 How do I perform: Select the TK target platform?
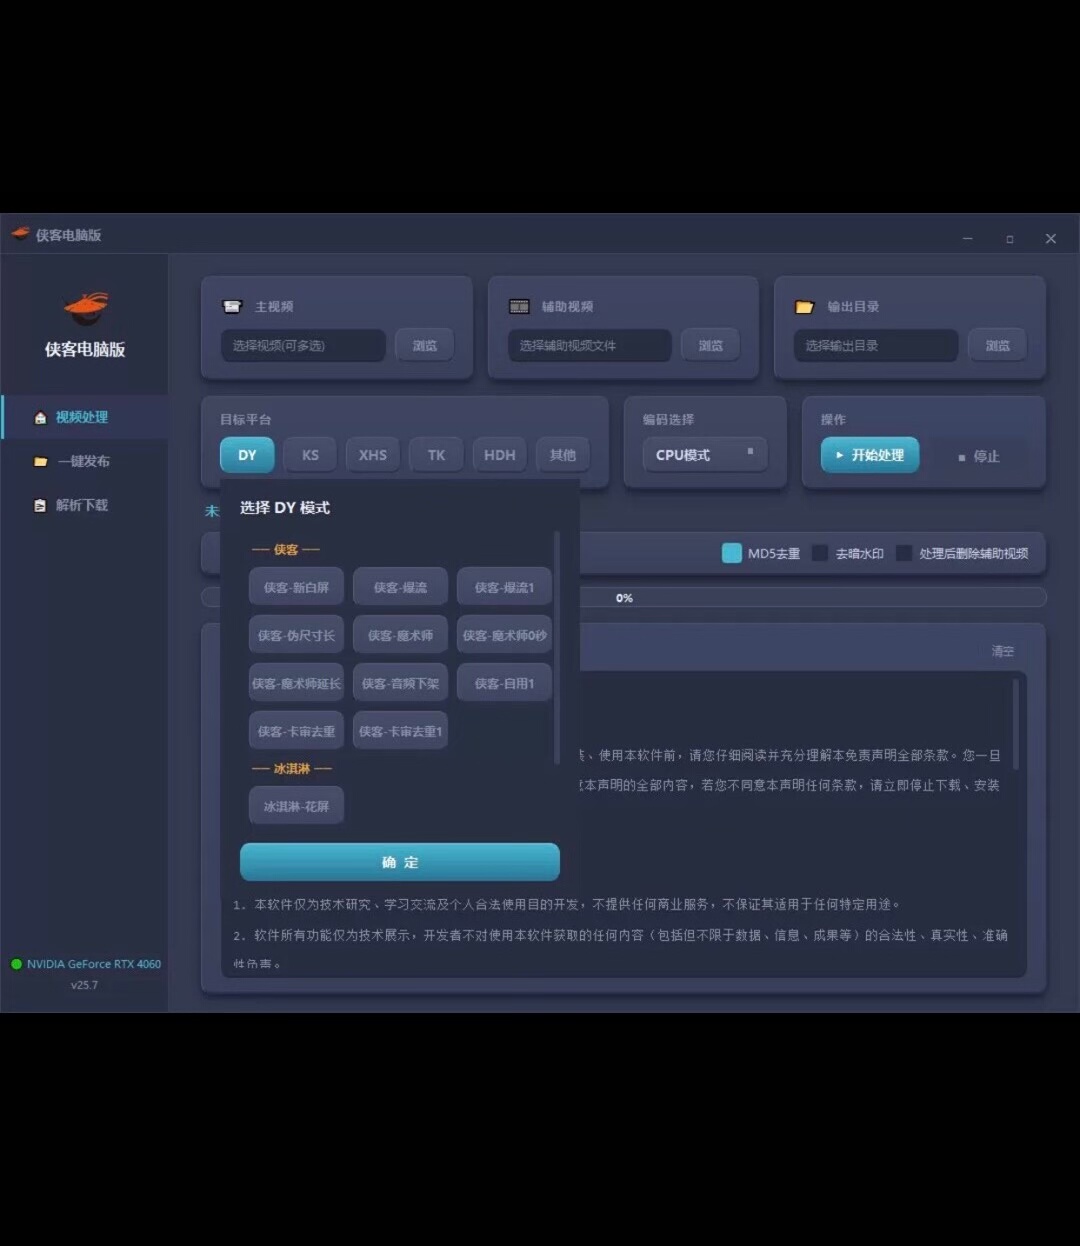point(436,455)
